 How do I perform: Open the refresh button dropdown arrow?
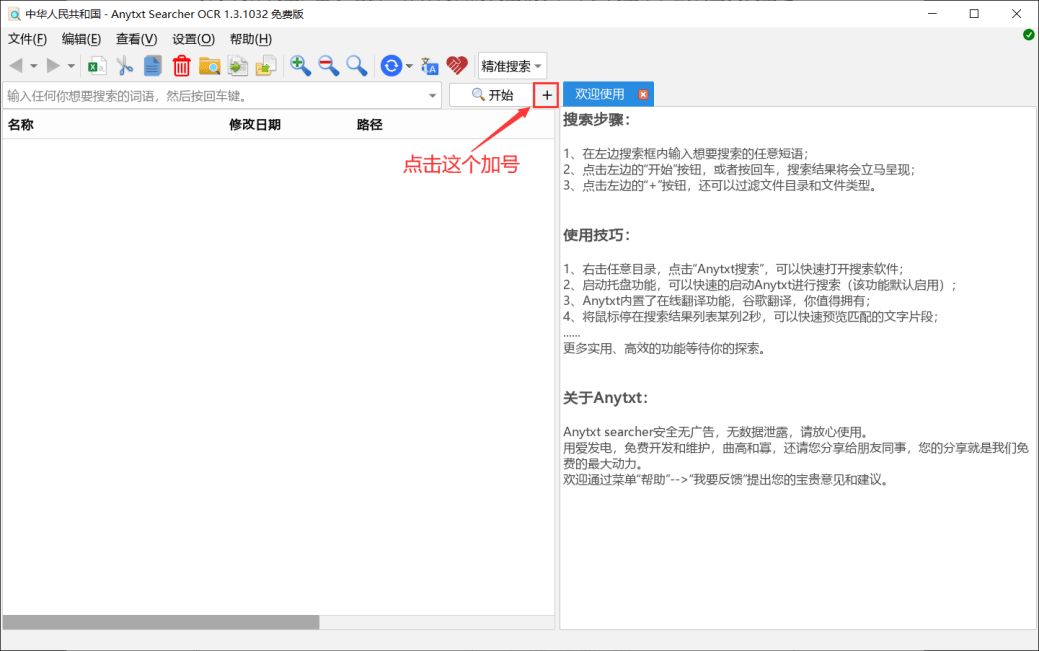409,66
